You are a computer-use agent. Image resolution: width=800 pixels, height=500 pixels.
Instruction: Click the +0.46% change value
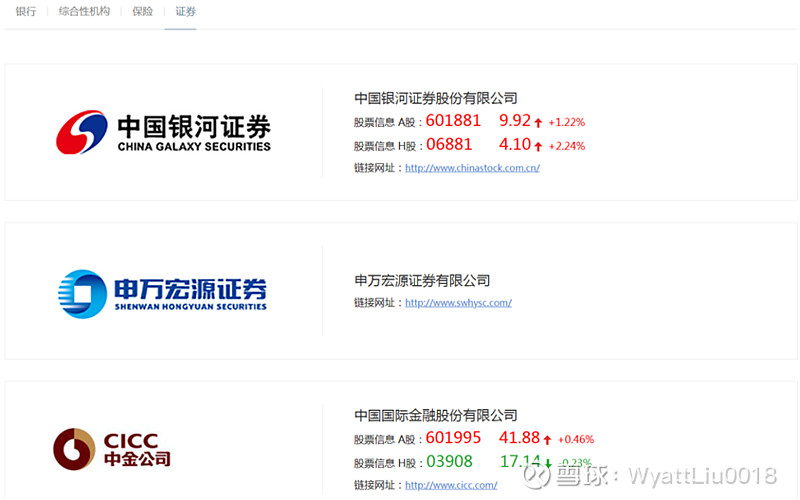tap(576, 439)
